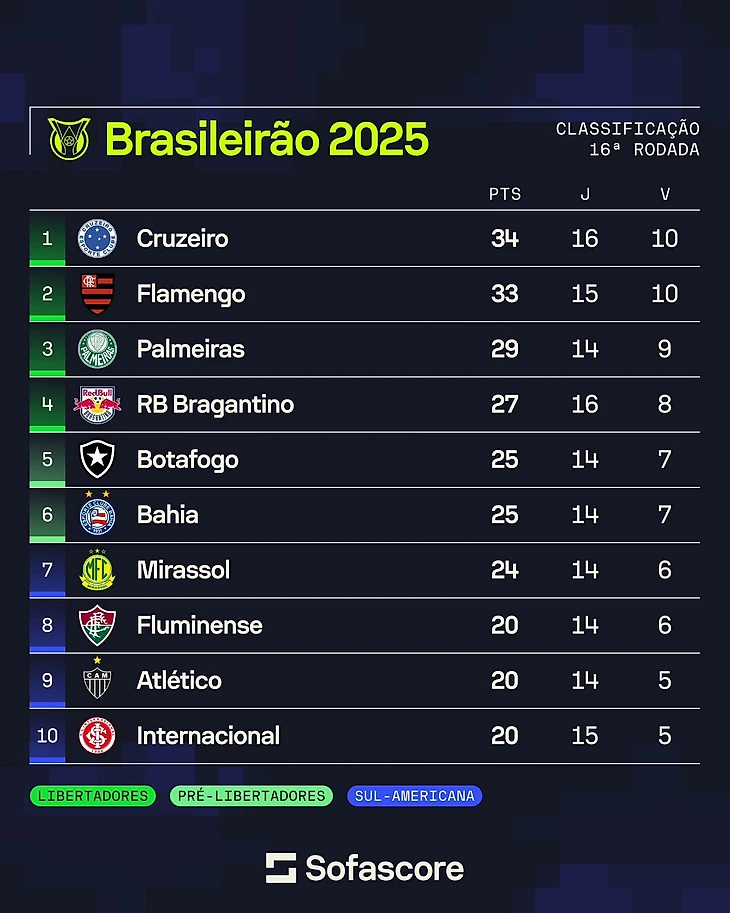Select the Internacional red crest
This screenshot has width=730, height=913.
[97, 736]
